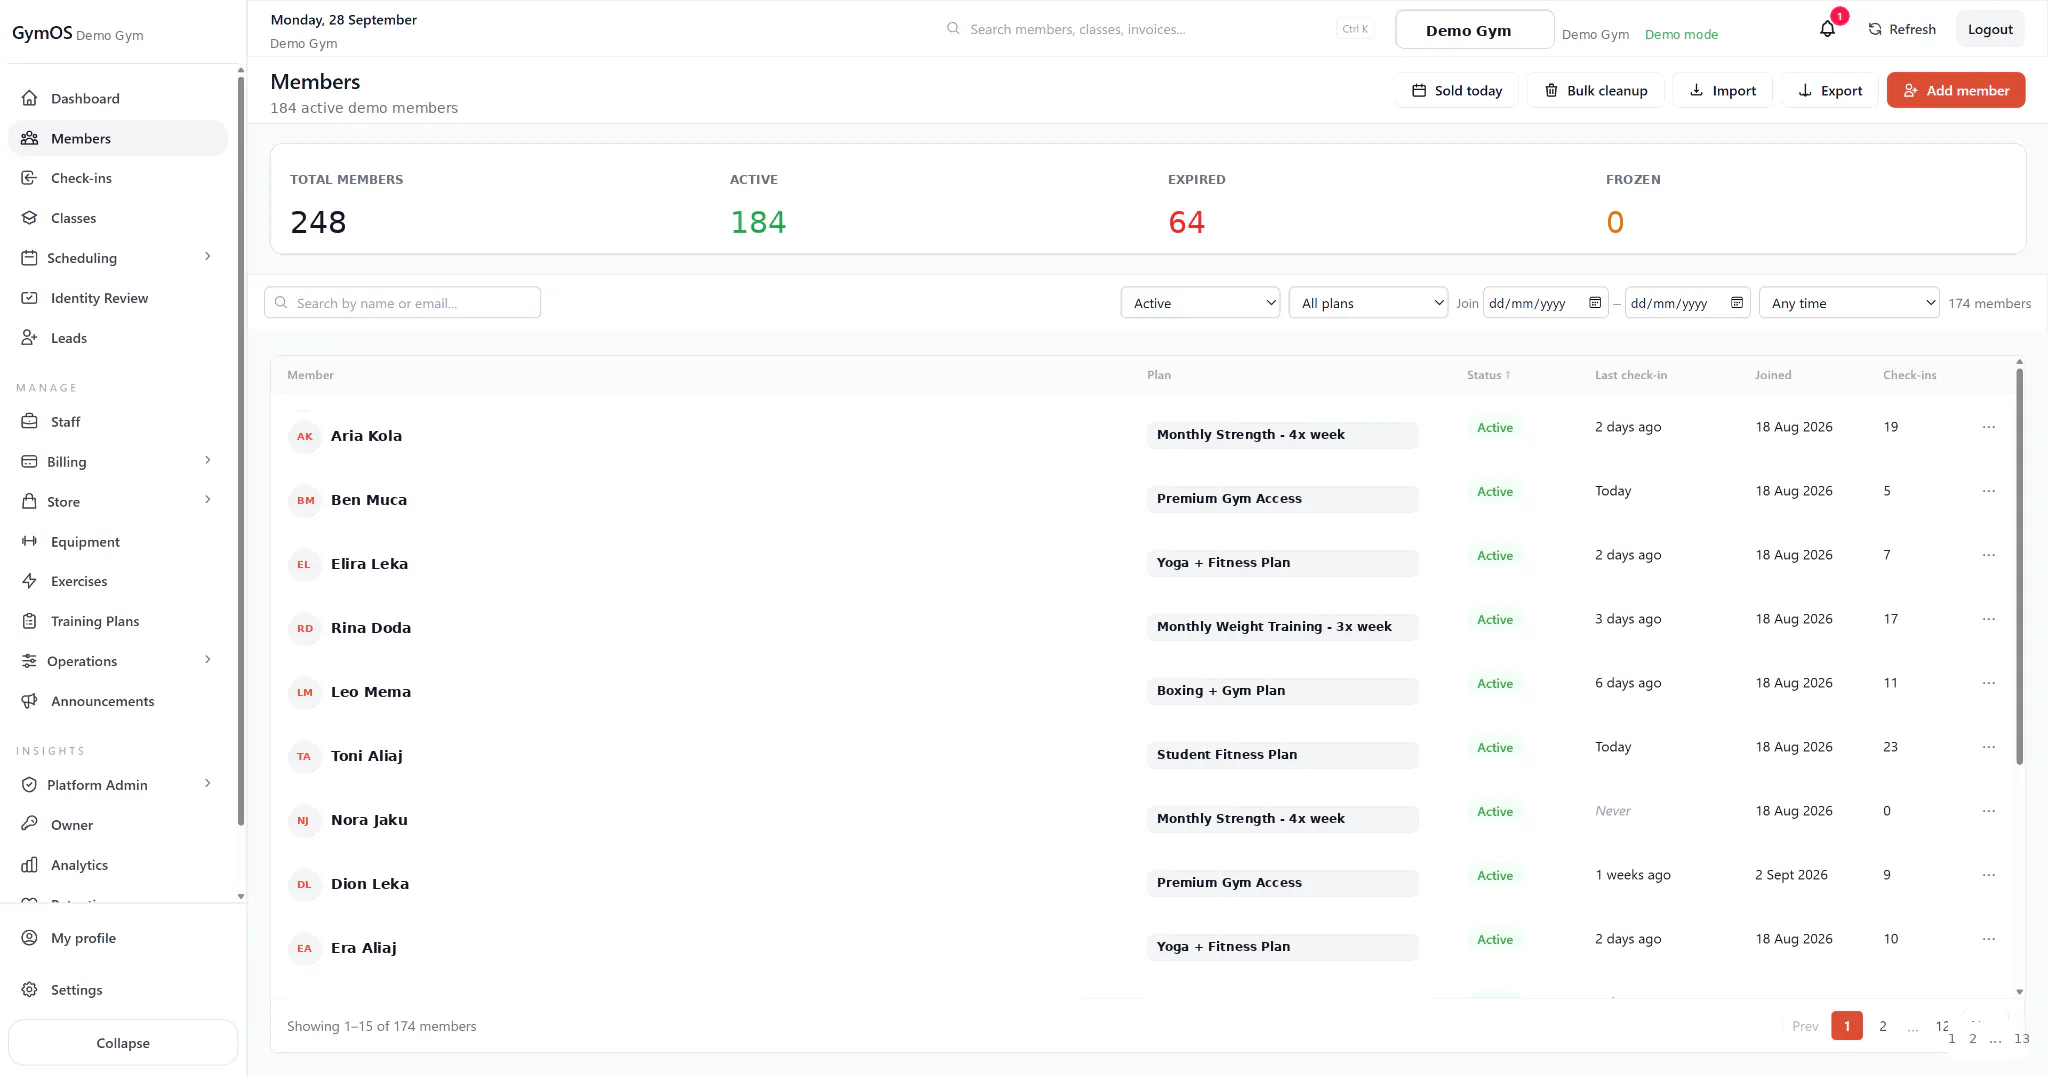Click the TA avatar of Toni Aliaj
Viewport: 2048px width, 1077px height.
[305, 756]
